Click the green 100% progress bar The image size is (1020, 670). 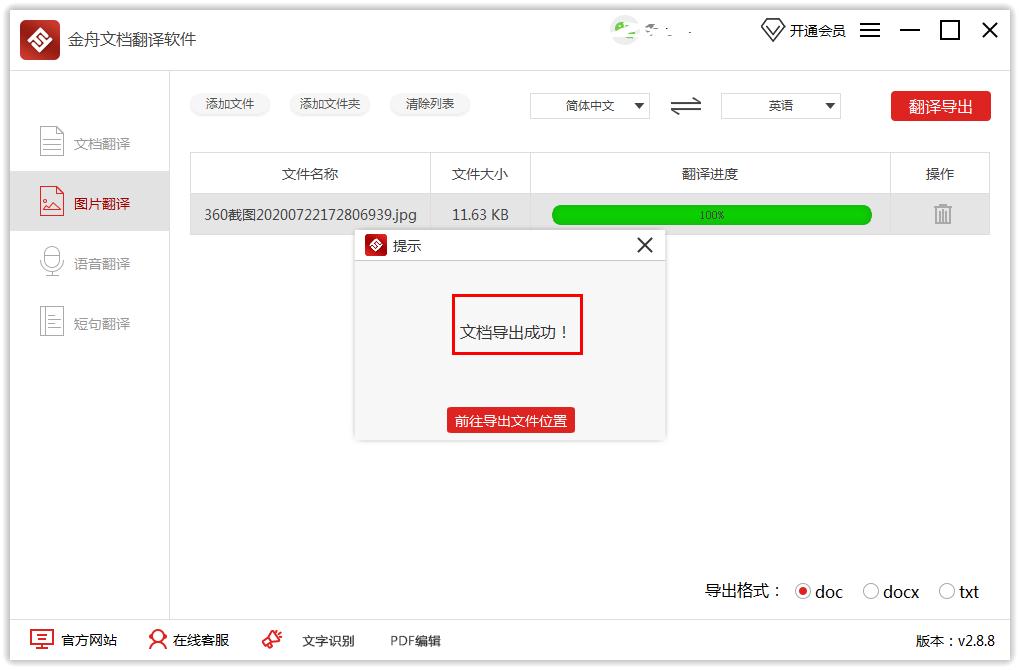[710, 214]
